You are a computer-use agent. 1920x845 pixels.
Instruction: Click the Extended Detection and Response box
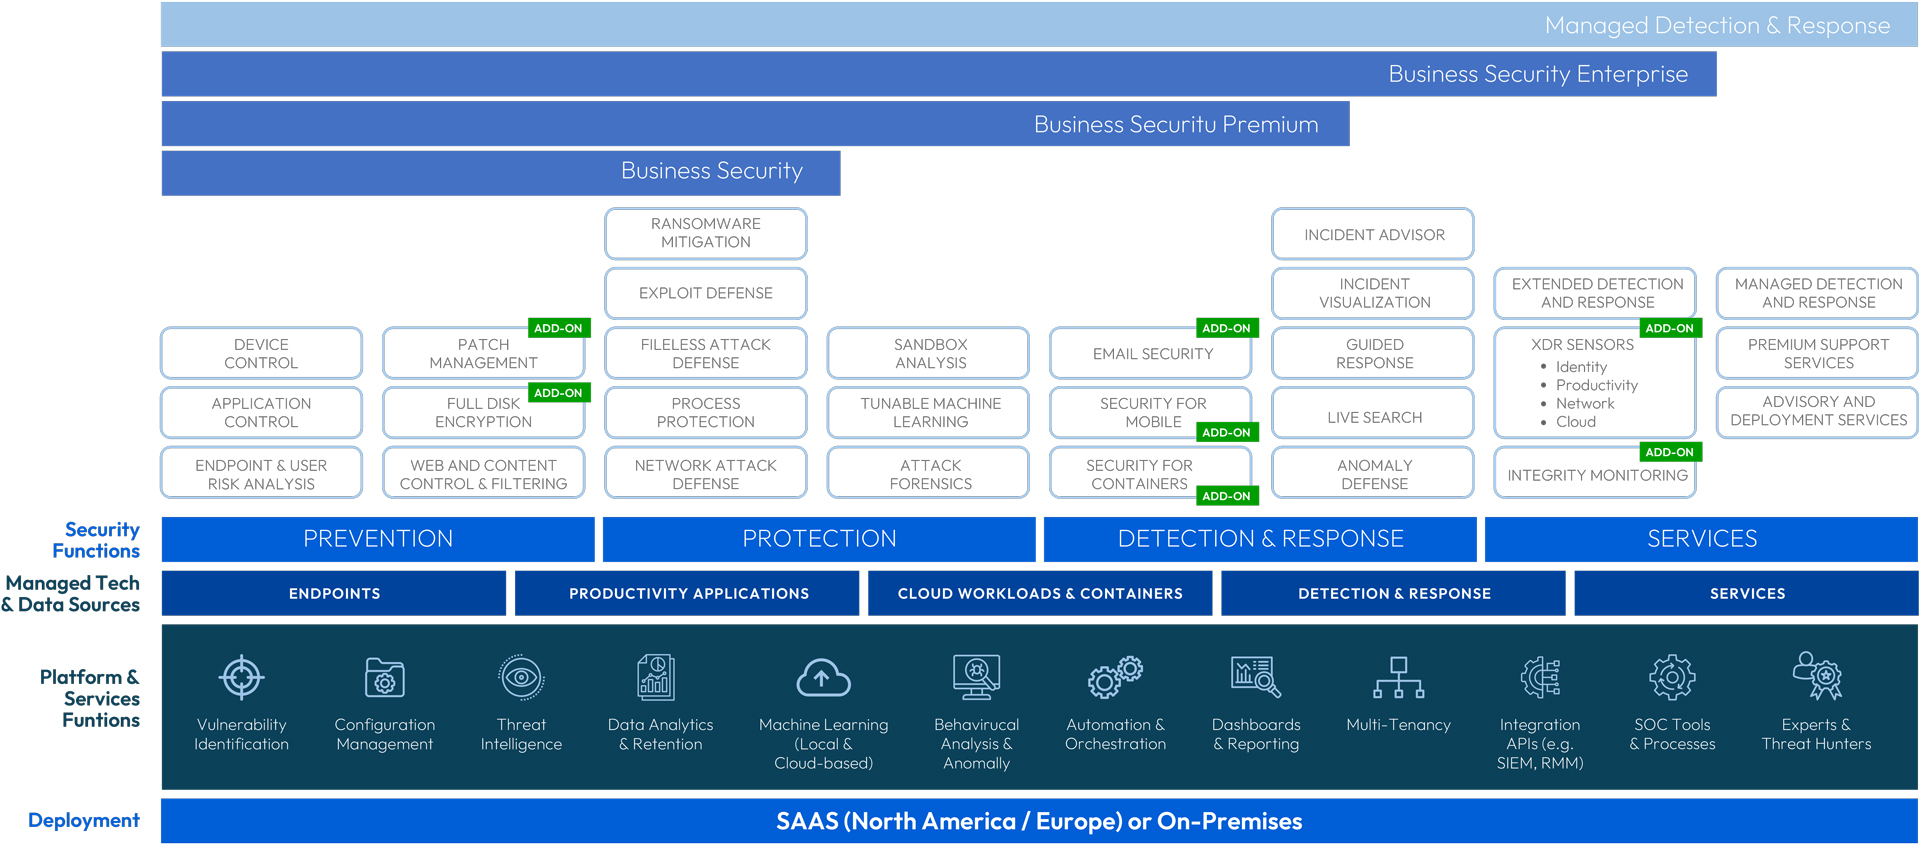tap(1596, 293)
